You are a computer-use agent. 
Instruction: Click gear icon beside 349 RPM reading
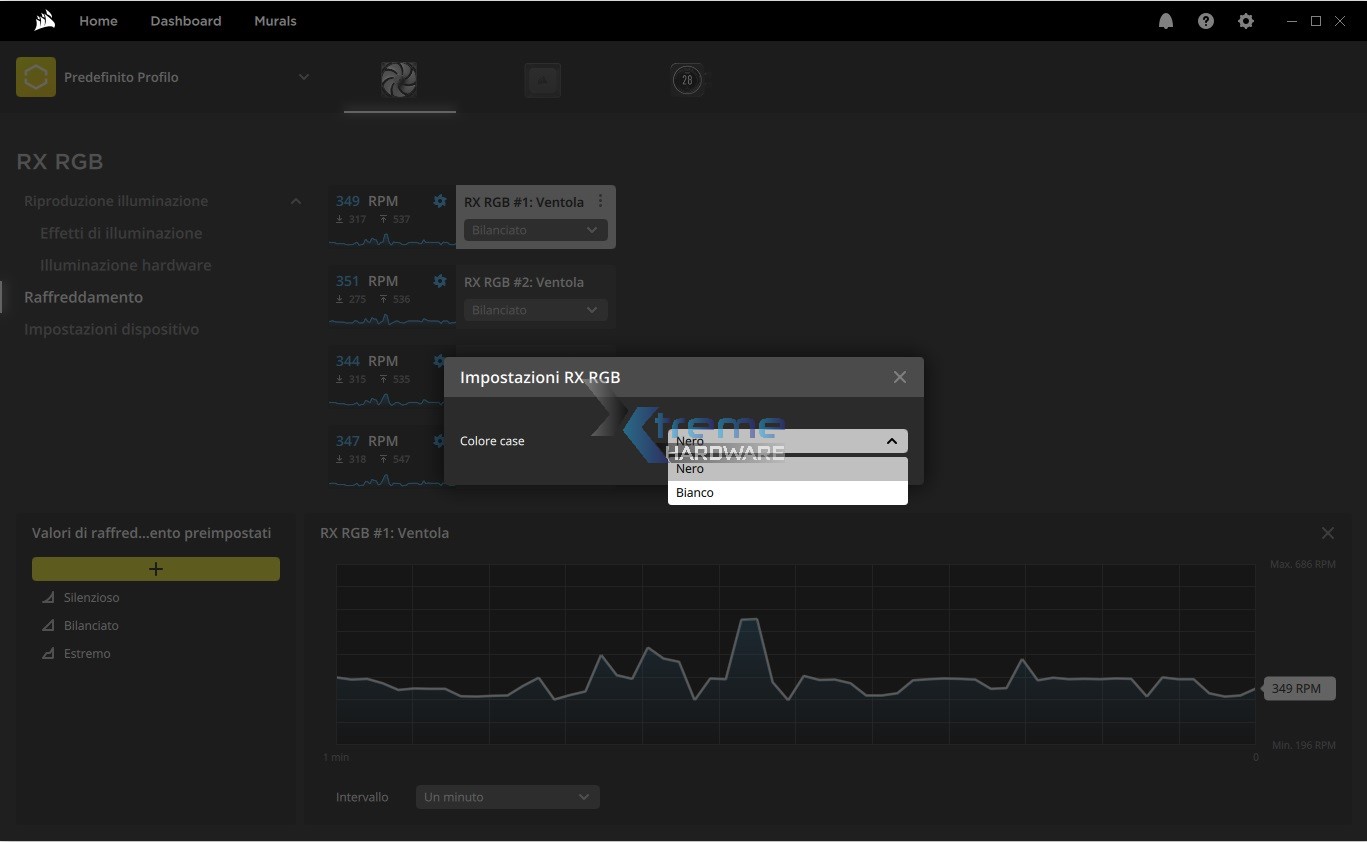pos(439,201)
